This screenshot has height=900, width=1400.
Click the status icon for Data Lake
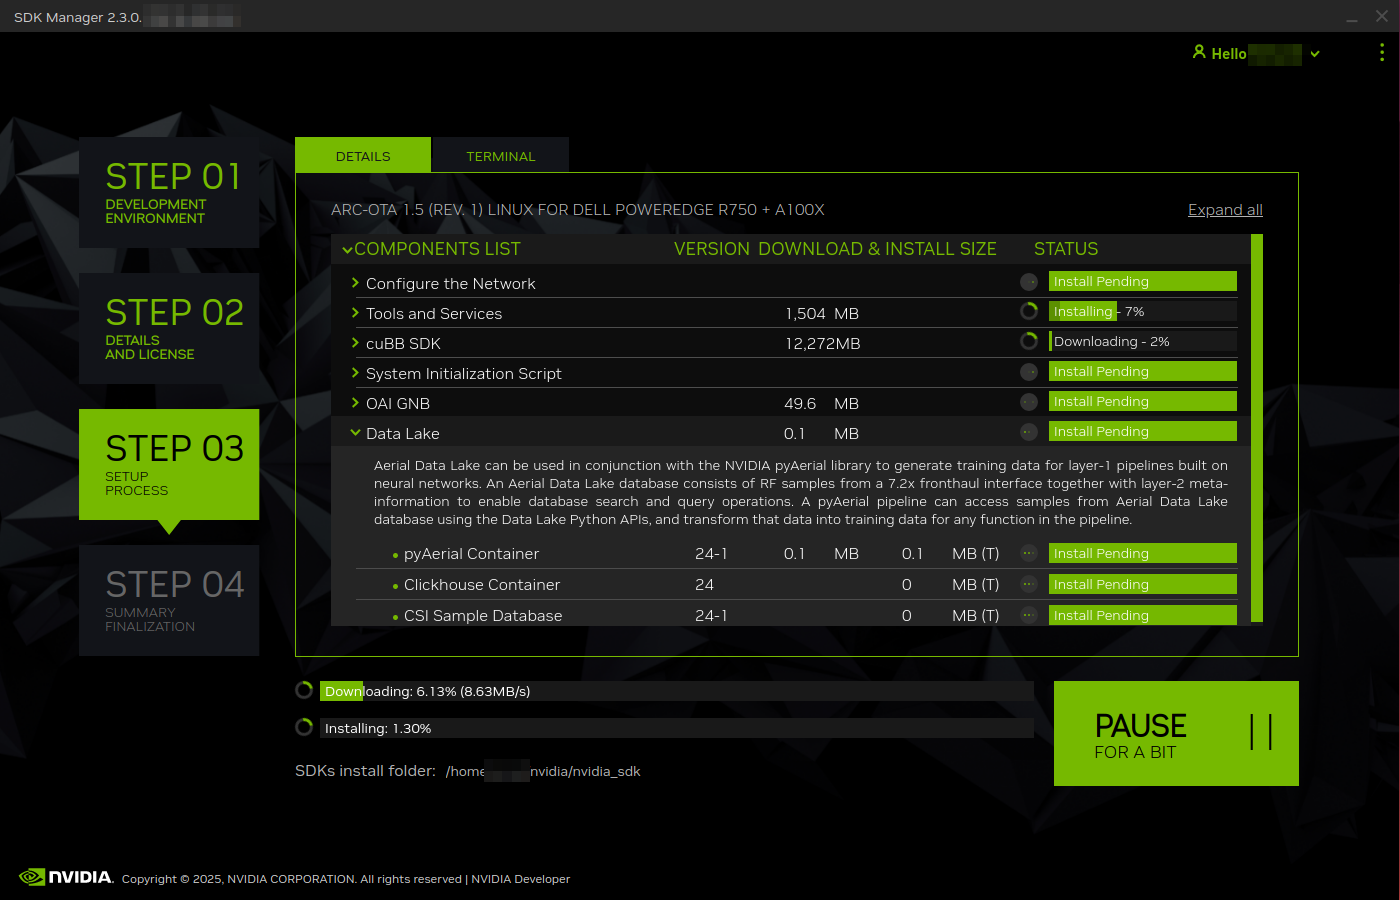pos(1029,432)
